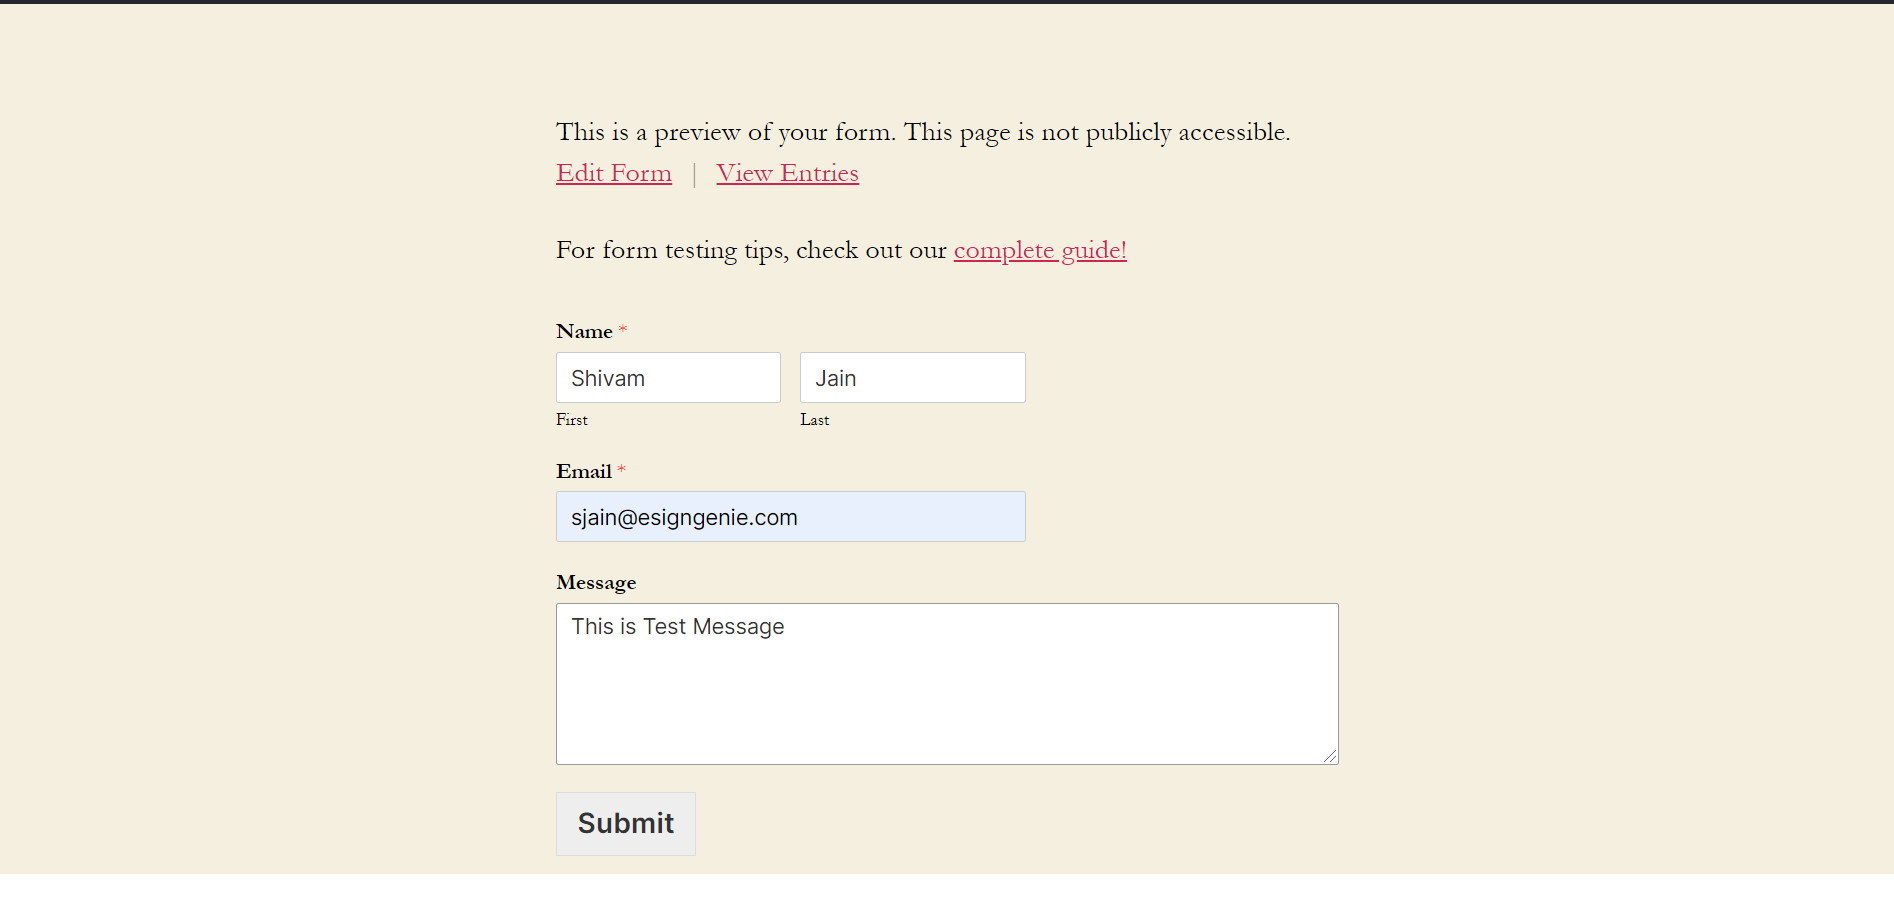Click the Message field label

[596, 582]
